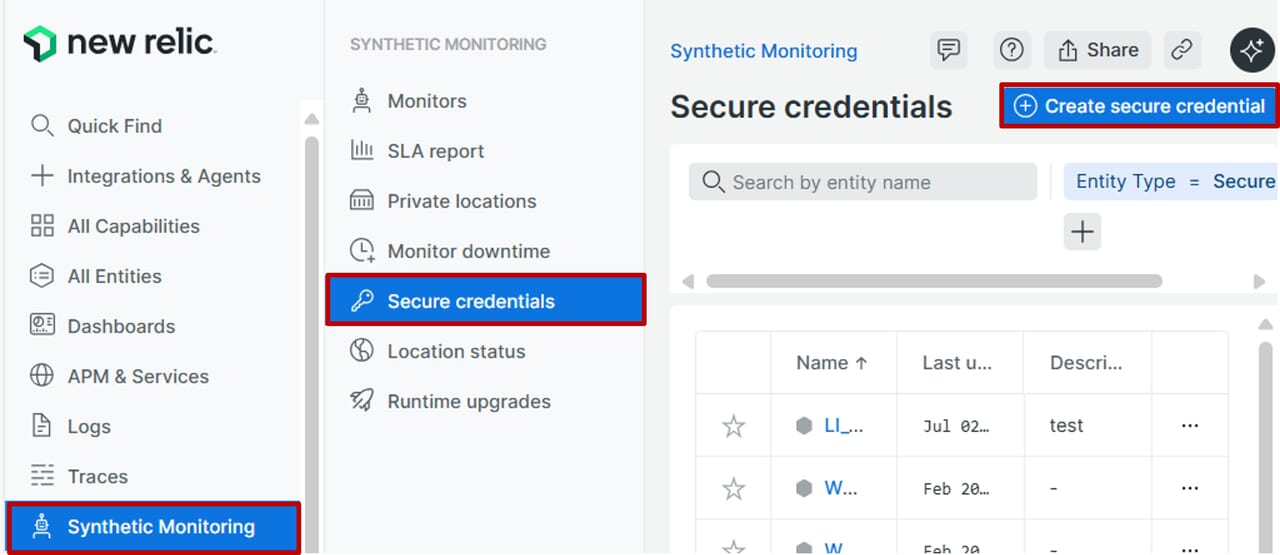Open the feedback chat bubble icon
Image resolution: width=1280 pixels, height=555 pixels.
click(948, 50)
